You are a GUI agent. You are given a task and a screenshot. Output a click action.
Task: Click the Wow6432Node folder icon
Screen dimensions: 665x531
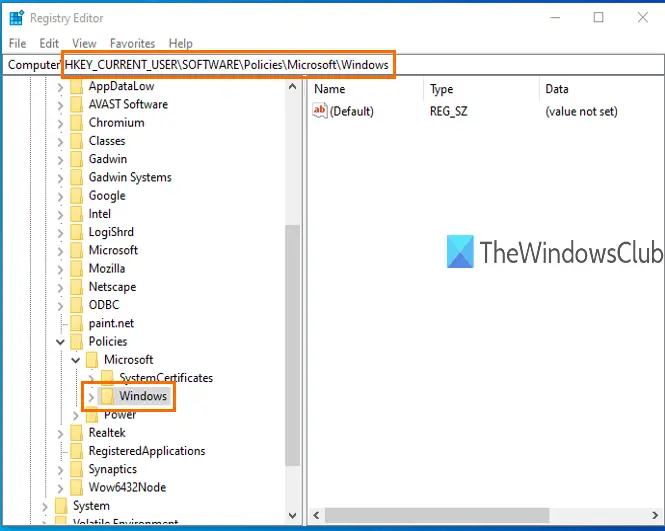[76, 487]
